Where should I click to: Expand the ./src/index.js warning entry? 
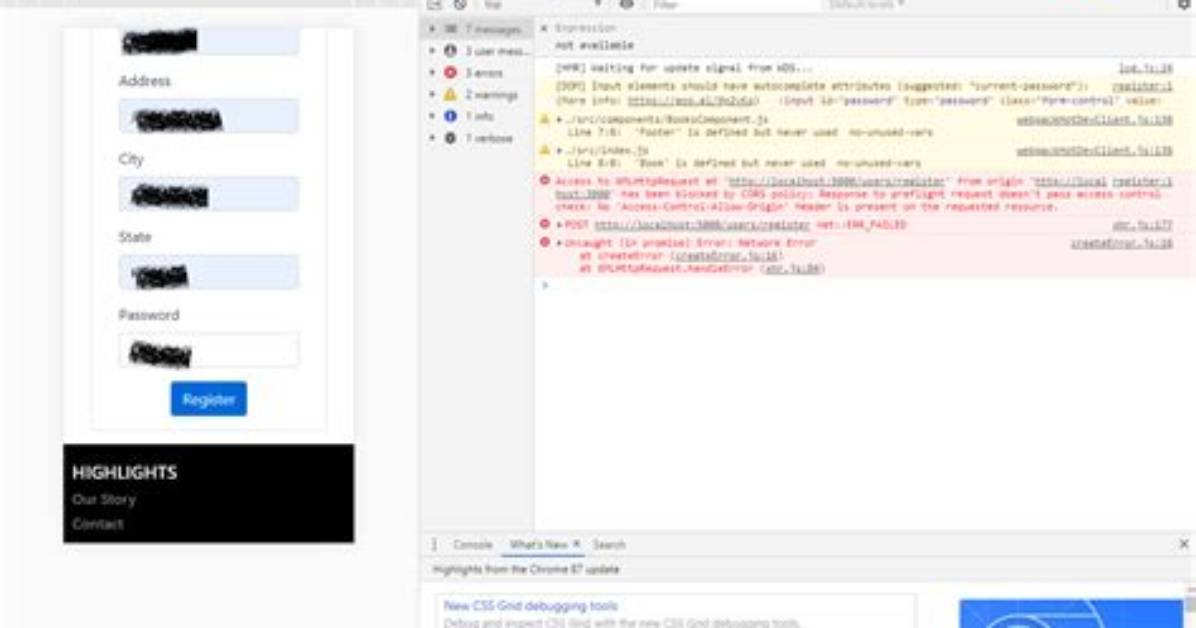pos(559,150)
